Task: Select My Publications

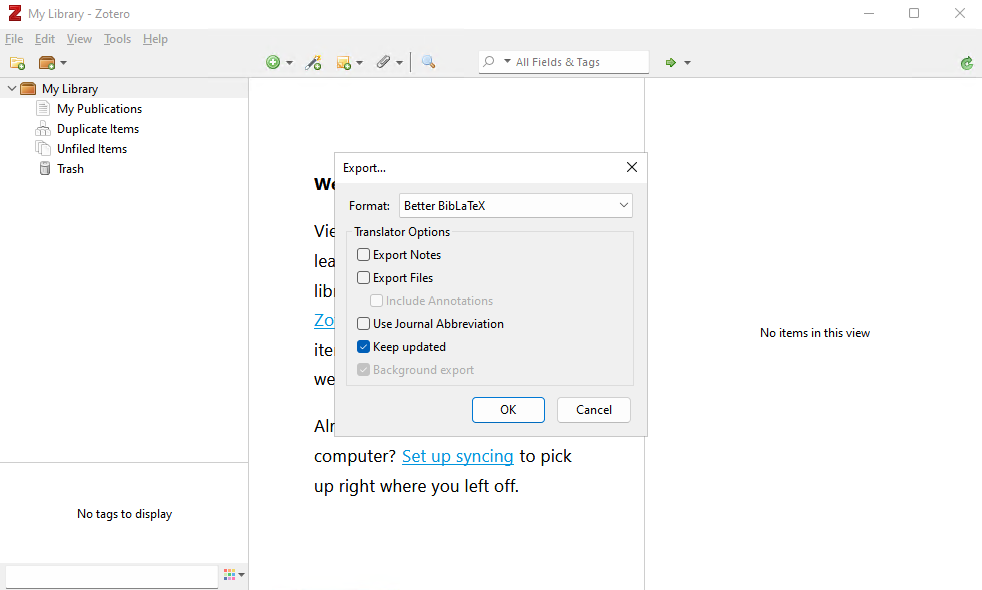Action: point(100,109)
